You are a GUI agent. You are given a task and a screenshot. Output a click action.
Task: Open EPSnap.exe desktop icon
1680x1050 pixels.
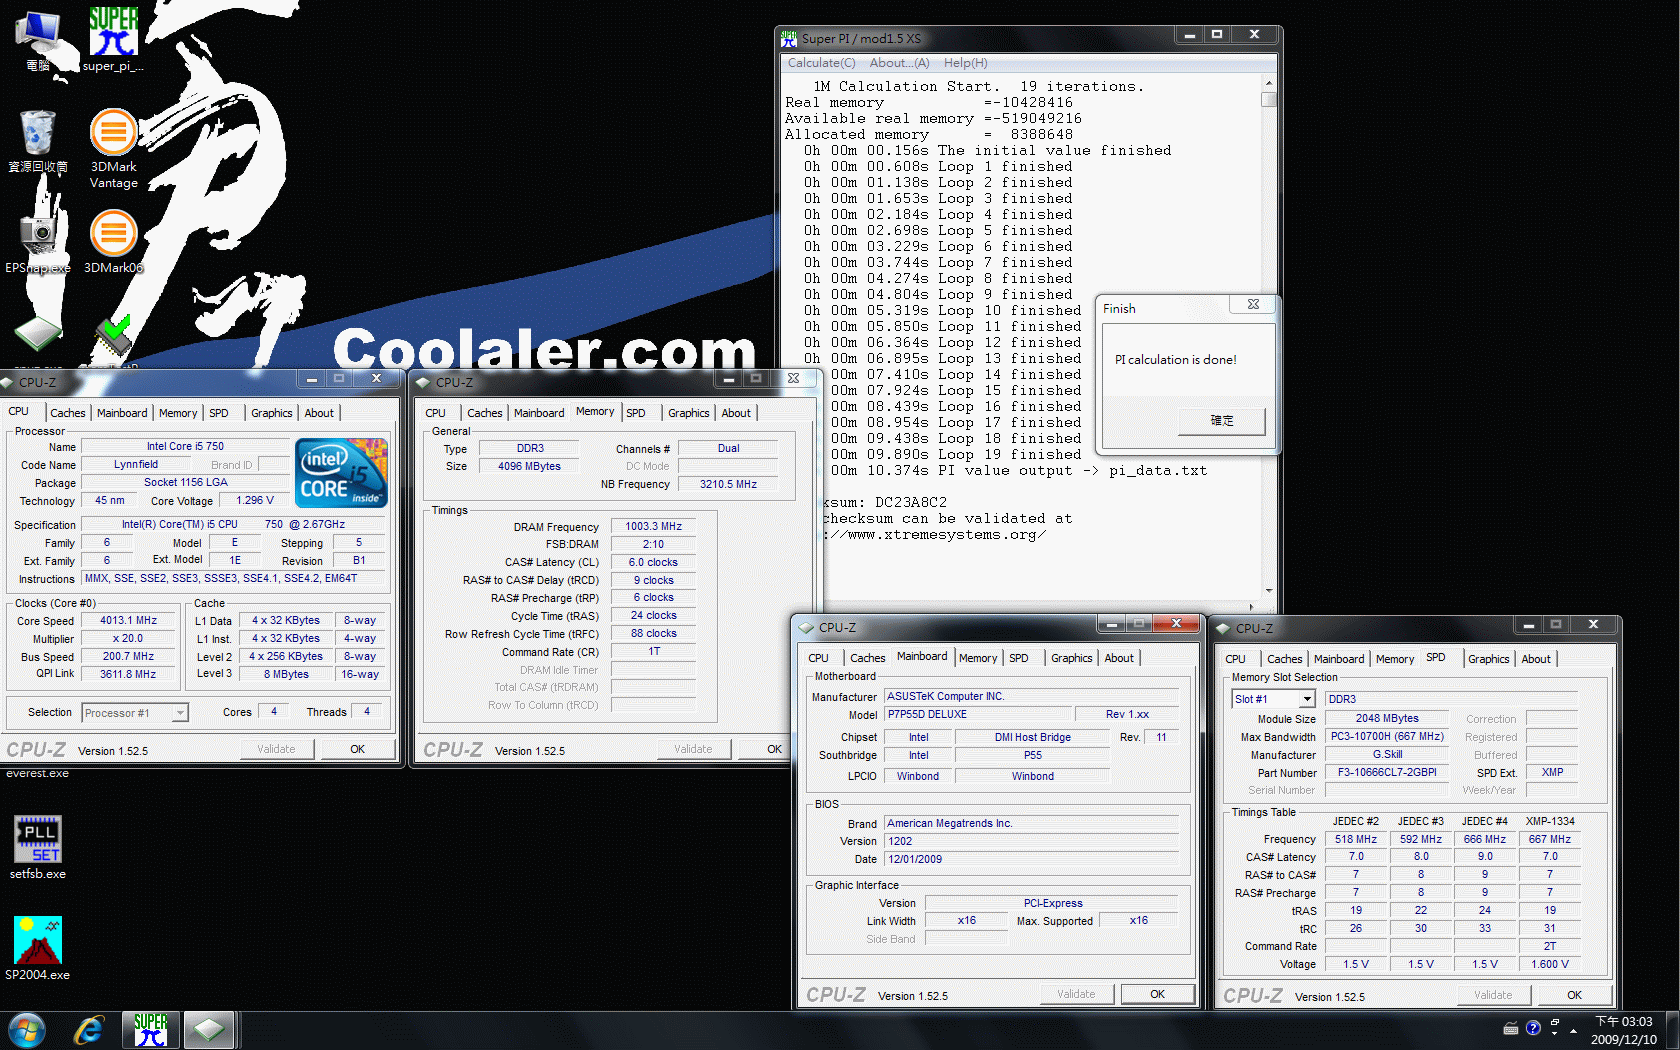tap(38, 241)
